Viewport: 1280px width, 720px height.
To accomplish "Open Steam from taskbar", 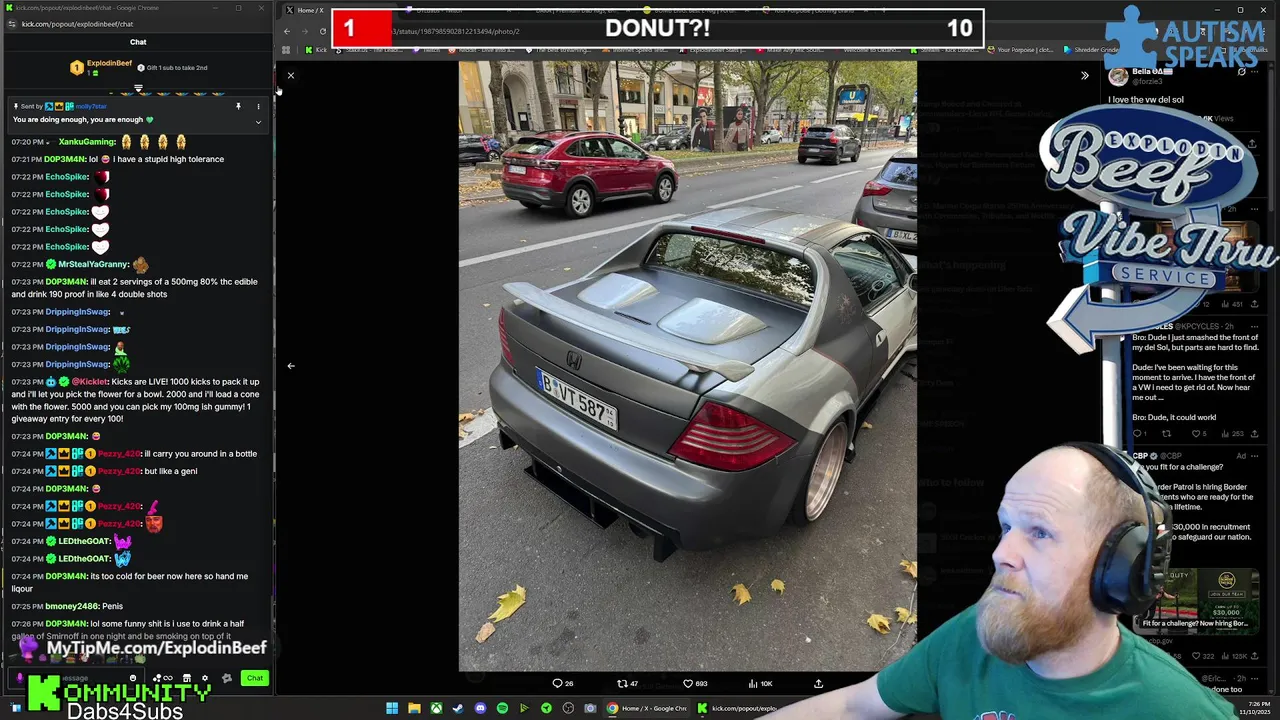I will [x=458, y=708].
